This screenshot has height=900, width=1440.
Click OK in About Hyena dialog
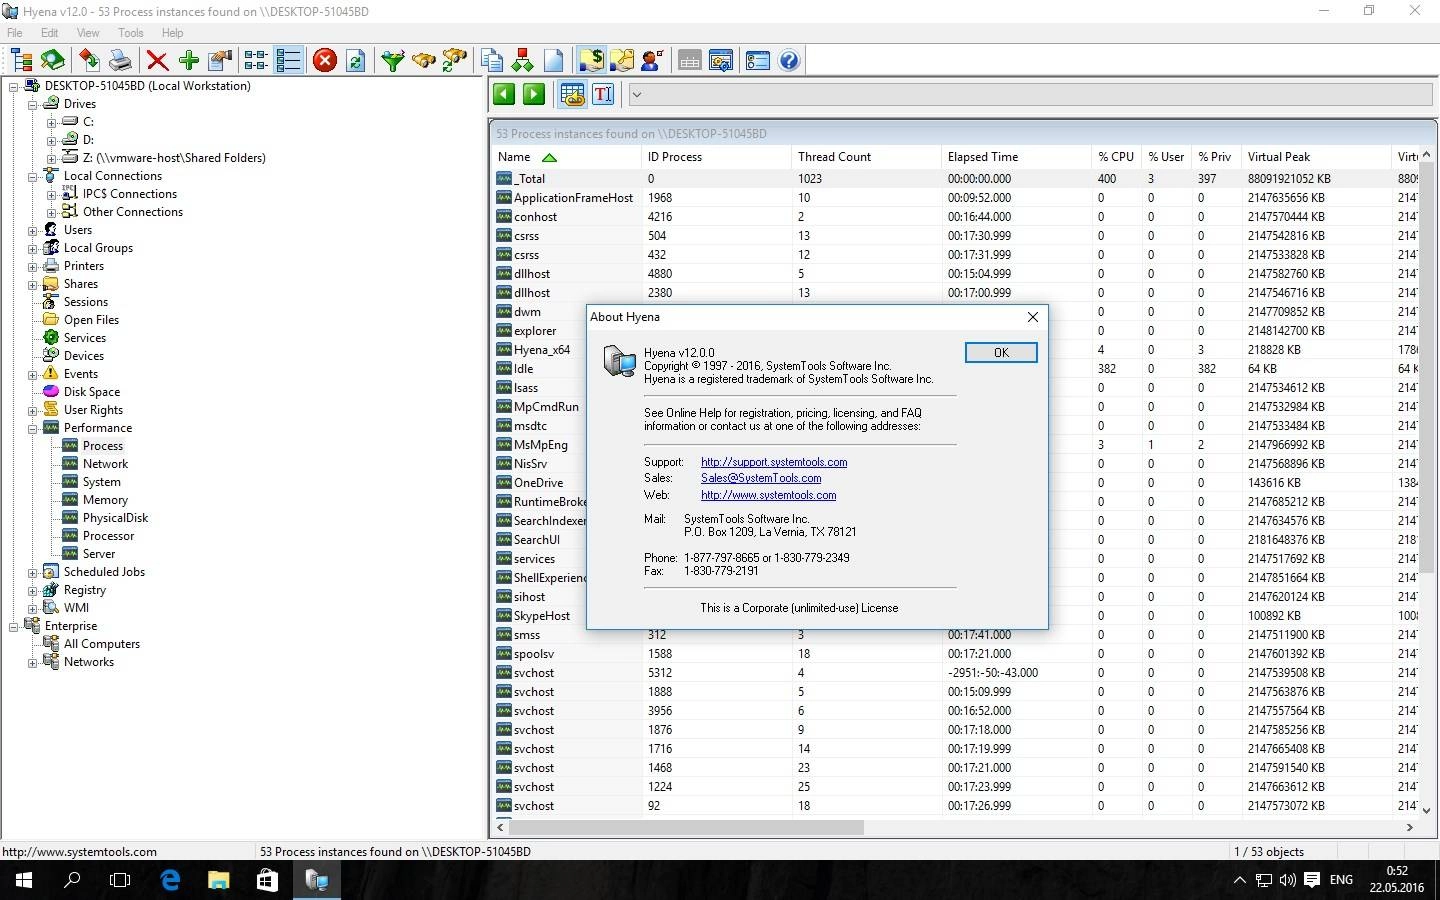click(1001, 352)
